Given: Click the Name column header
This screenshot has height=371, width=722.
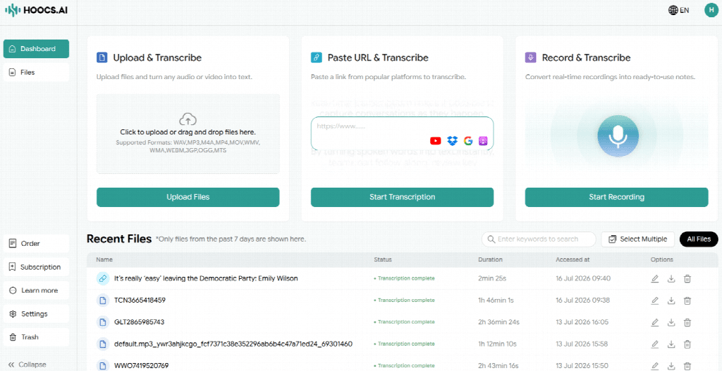Looking at the screenshot, I should coord(104,260).
